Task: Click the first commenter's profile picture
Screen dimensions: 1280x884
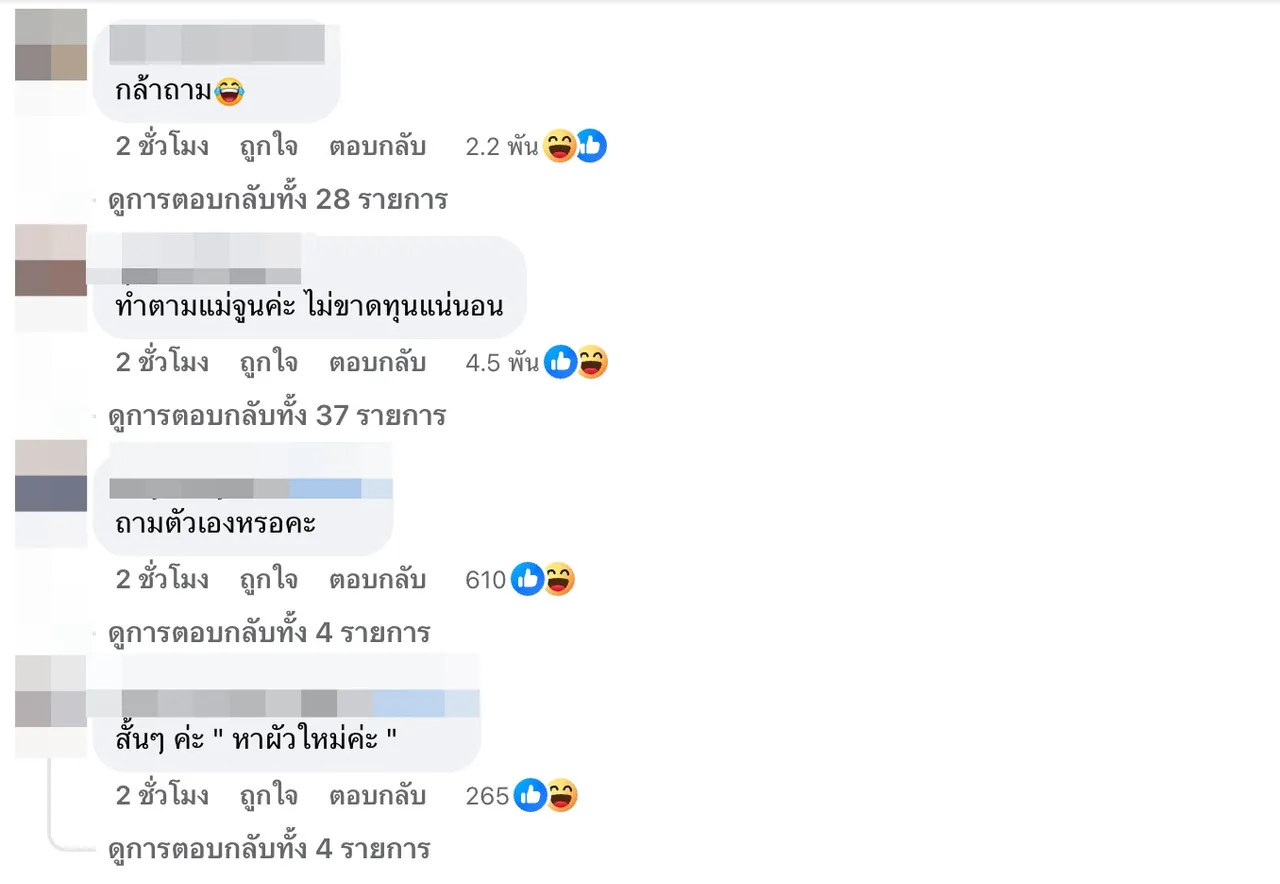Action: [50, 45]
